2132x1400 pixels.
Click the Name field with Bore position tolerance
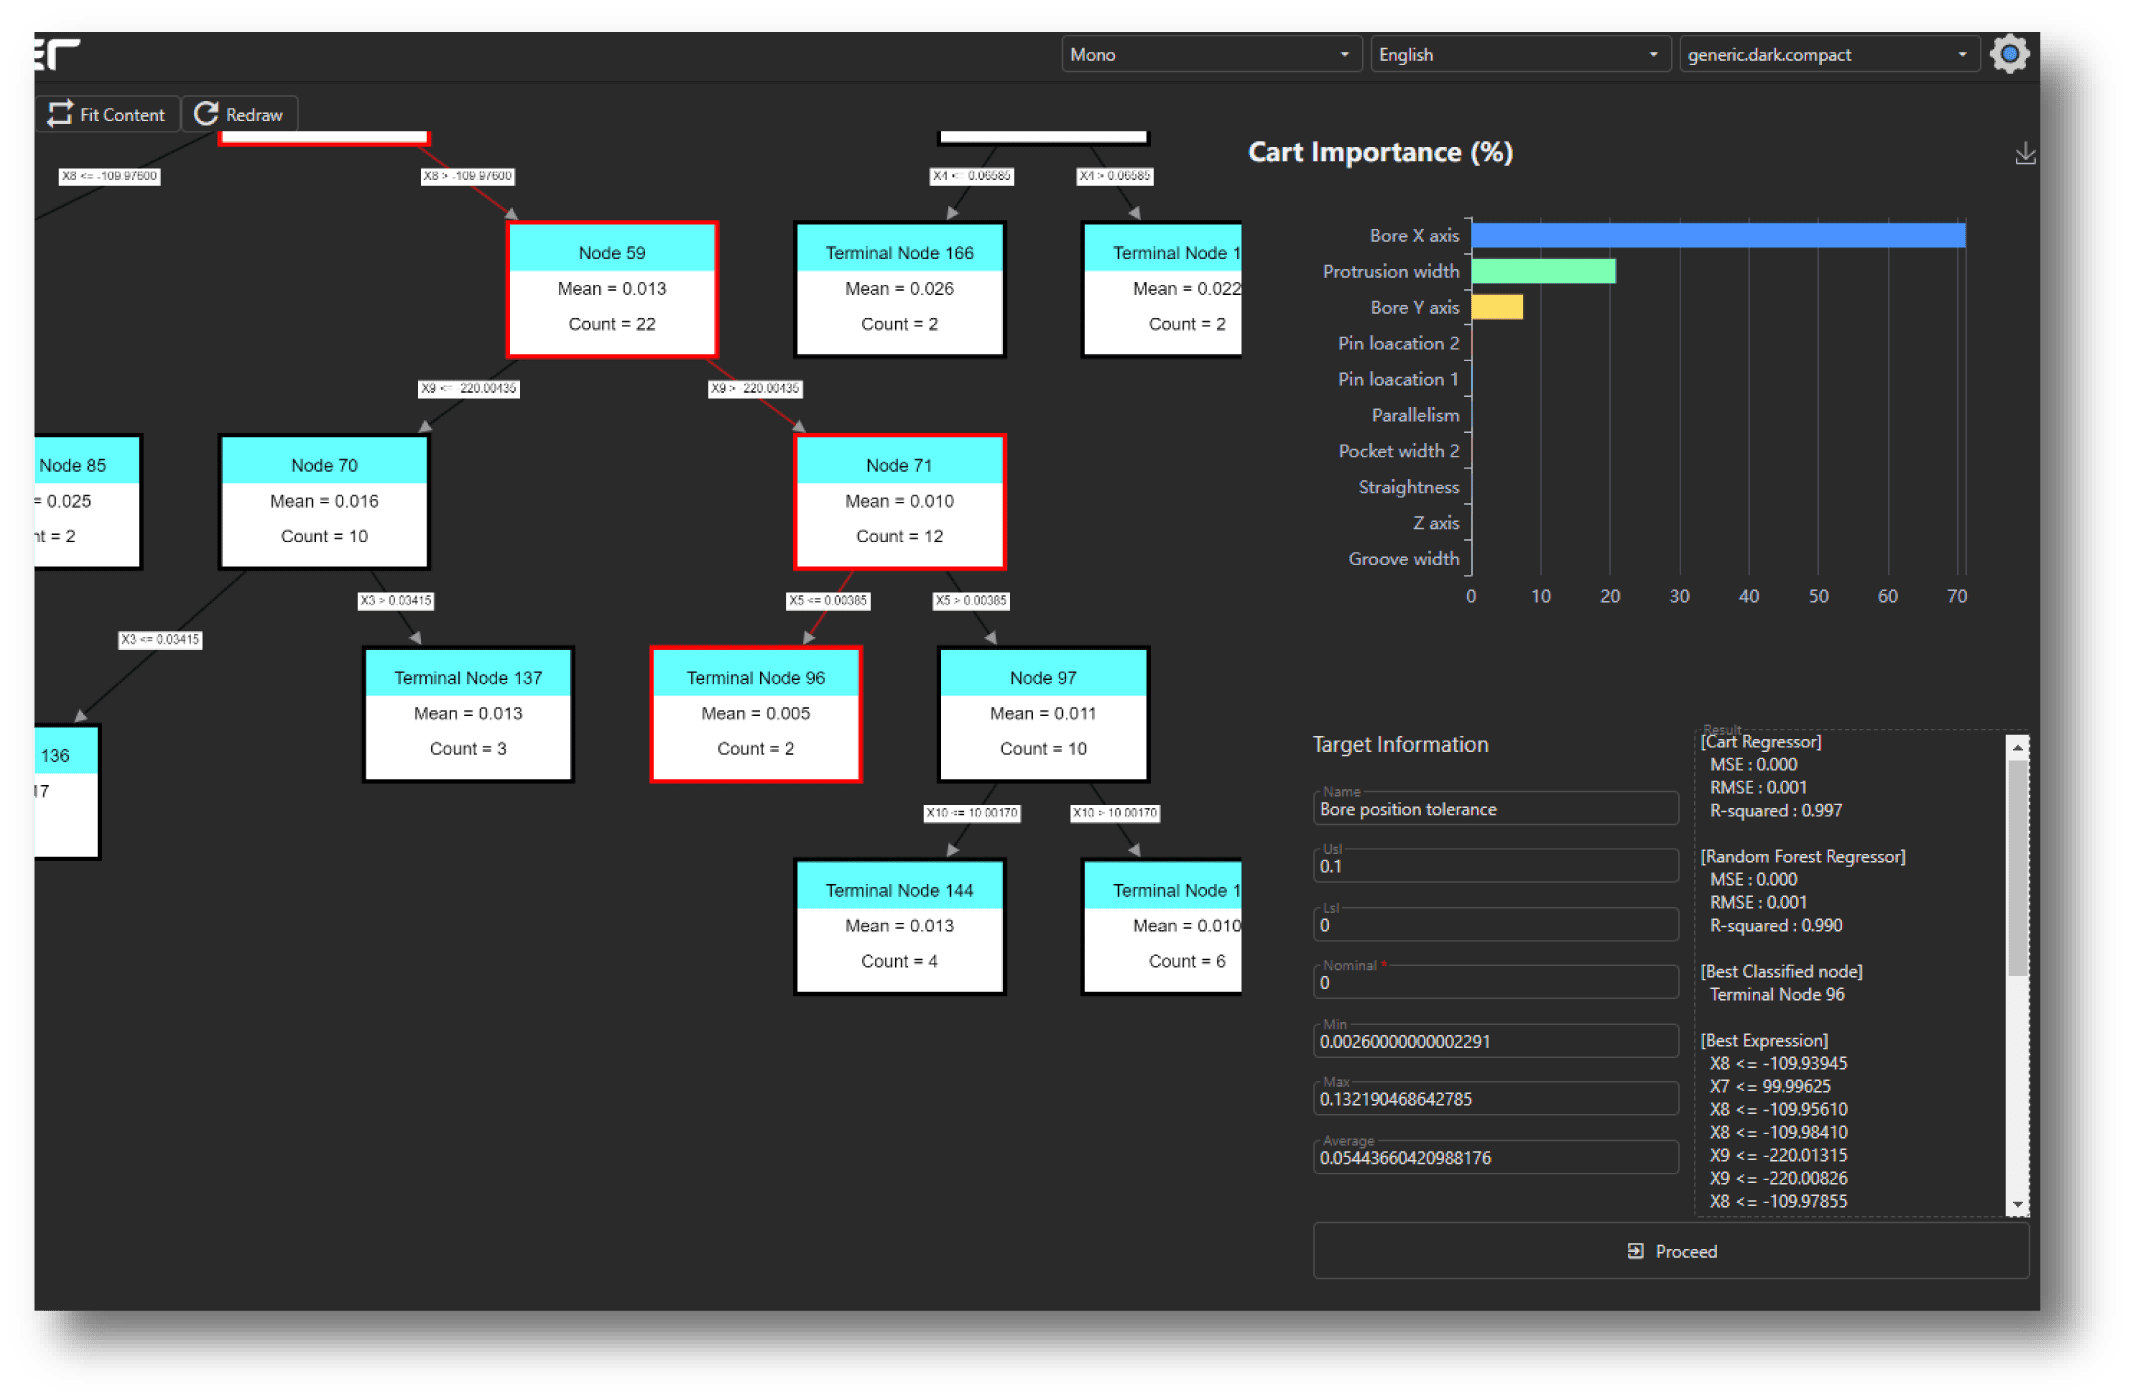[x=1494, y=809]
